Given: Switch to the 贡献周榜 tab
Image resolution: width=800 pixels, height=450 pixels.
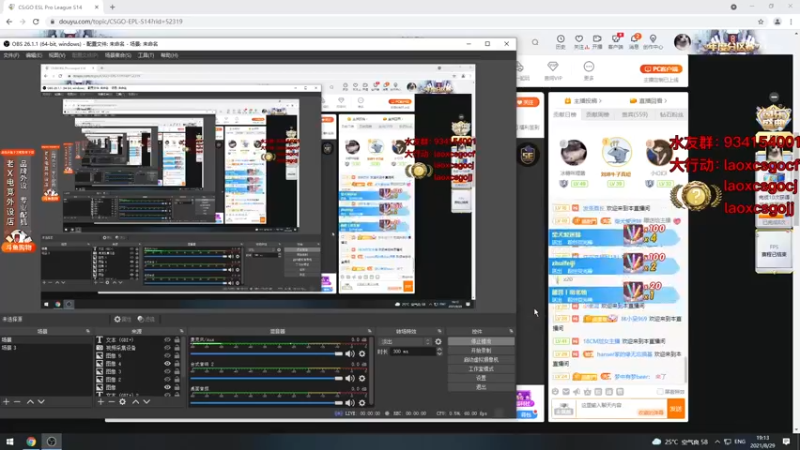Looking at the screenshot, I should (597, 115).
